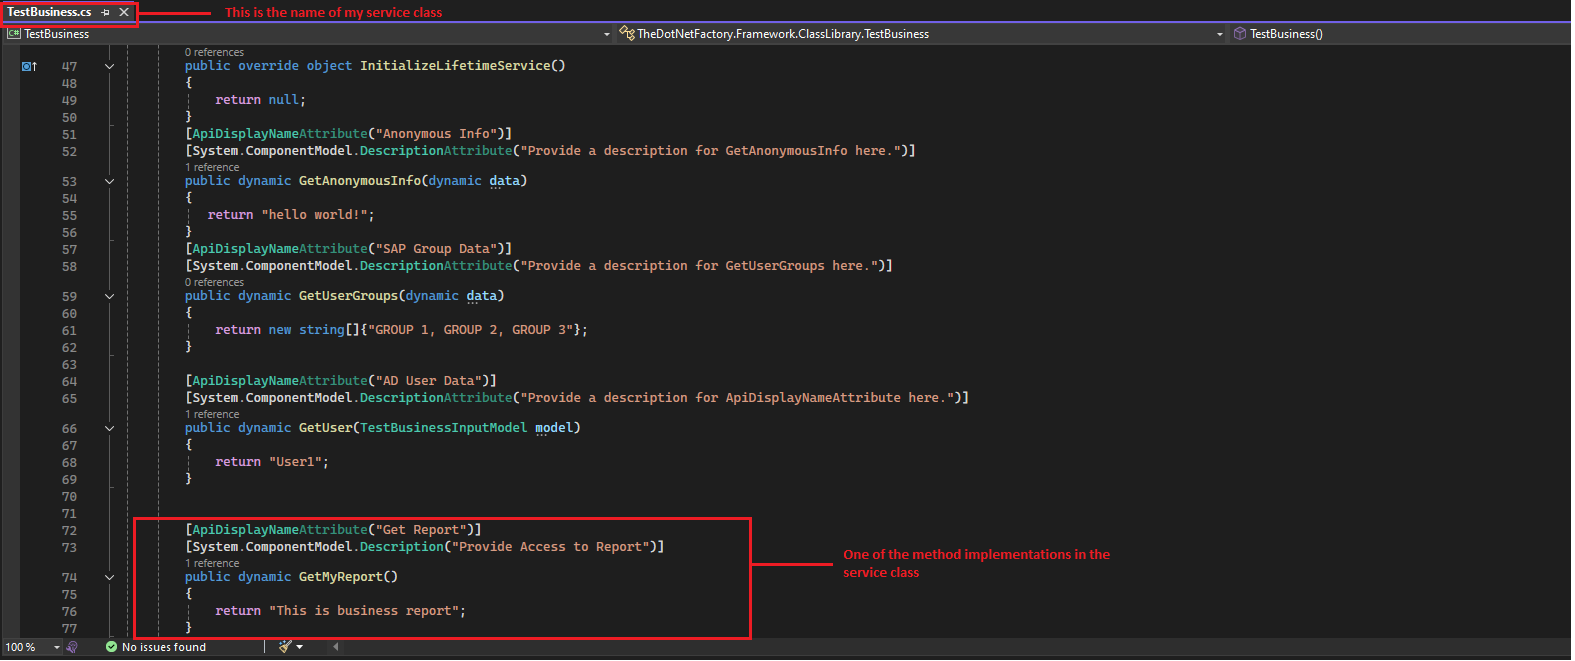Close the TestBusiness.cs tab
Image resolution: width=1575 pixels, height=661 pixels.
pos(124,12)
